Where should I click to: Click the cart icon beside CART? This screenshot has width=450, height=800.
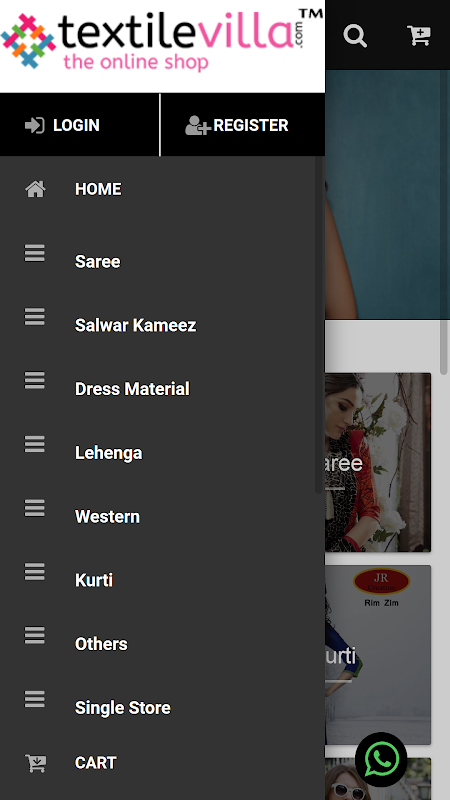[35, 763]
